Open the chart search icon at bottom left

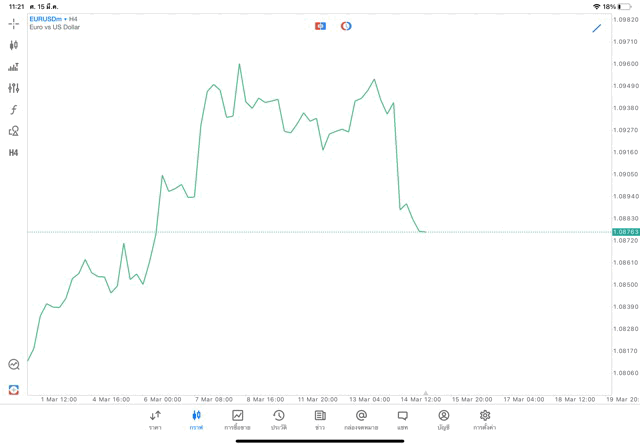click(x=13, y=365)
